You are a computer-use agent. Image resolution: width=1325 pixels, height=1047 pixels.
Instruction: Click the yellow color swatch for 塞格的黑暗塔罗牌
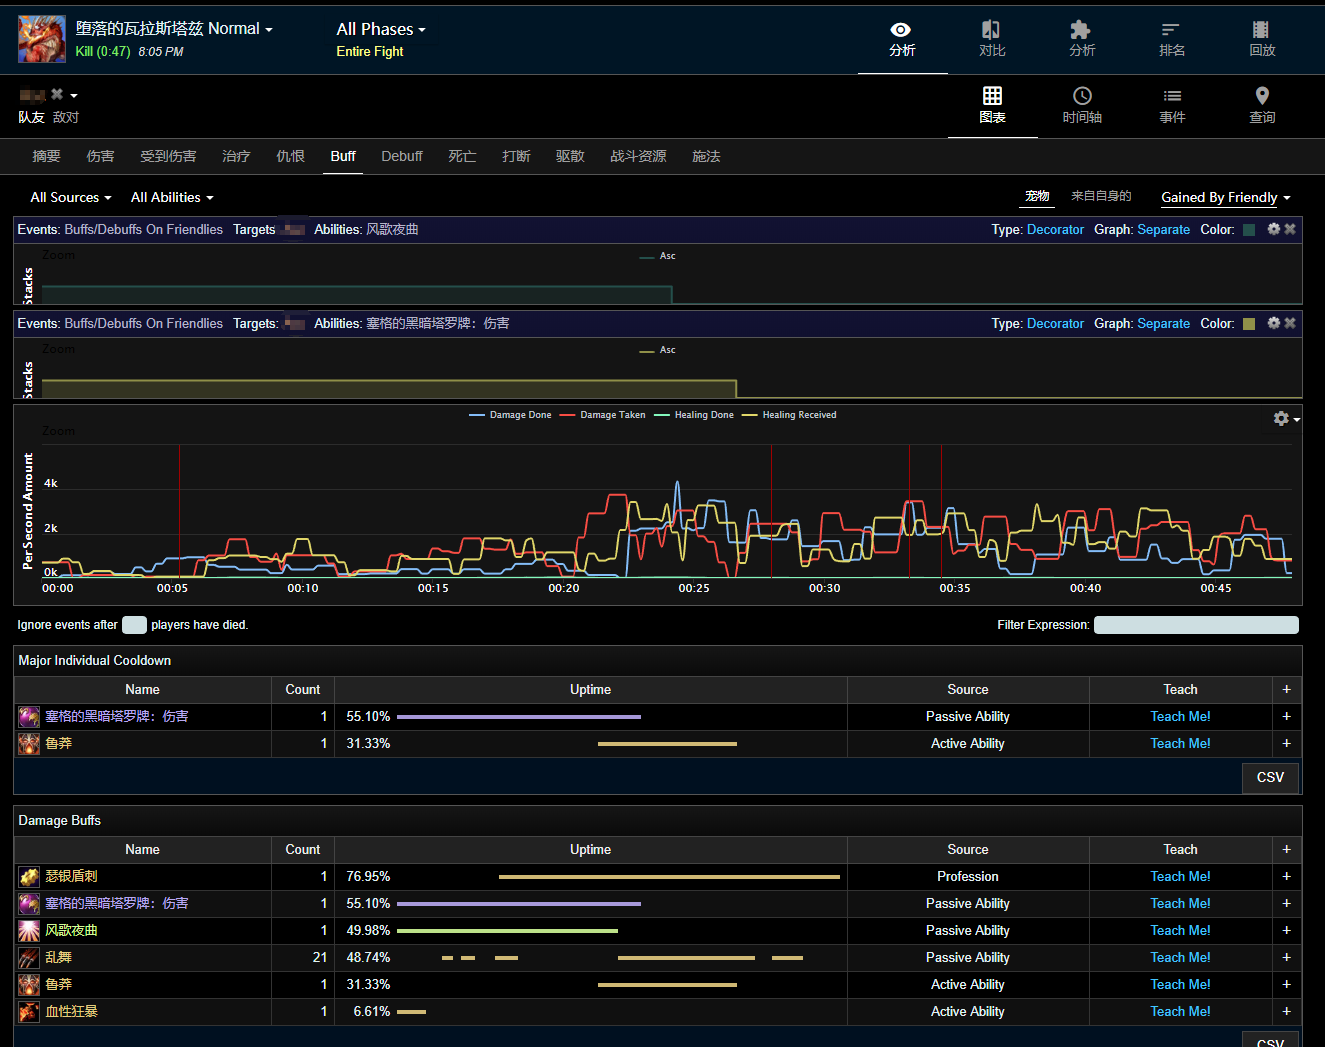(x=1249, y=324)
